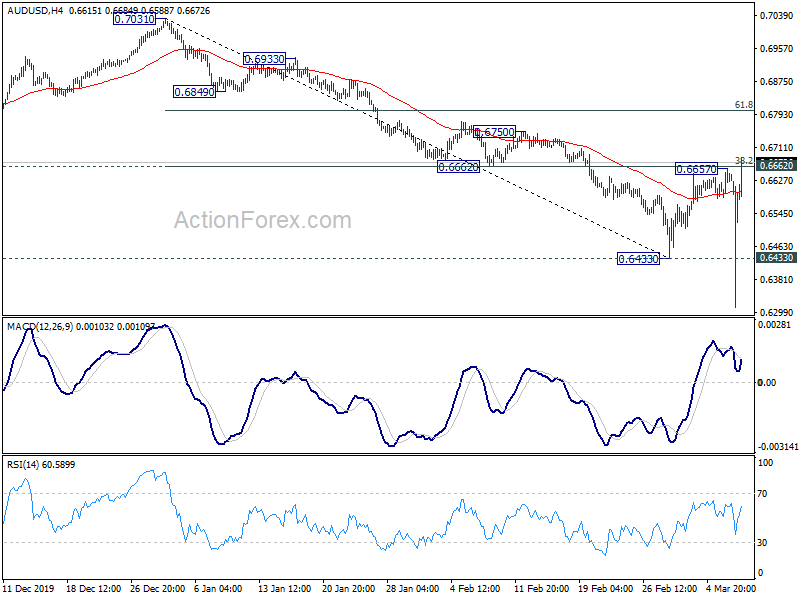Click the 0.70390 price axis value
The image size is (800, 600).
click(777, 16)
